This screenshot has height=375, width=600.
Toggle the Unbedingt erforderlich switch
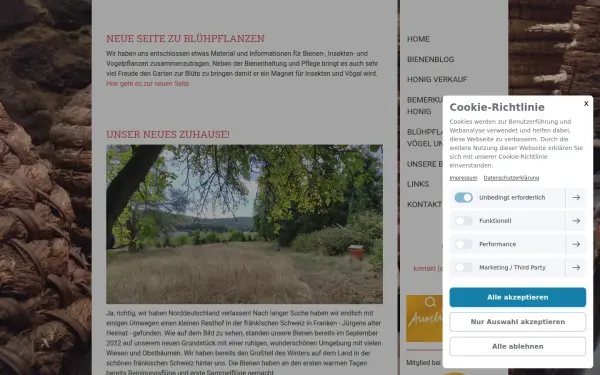[463, 197]
